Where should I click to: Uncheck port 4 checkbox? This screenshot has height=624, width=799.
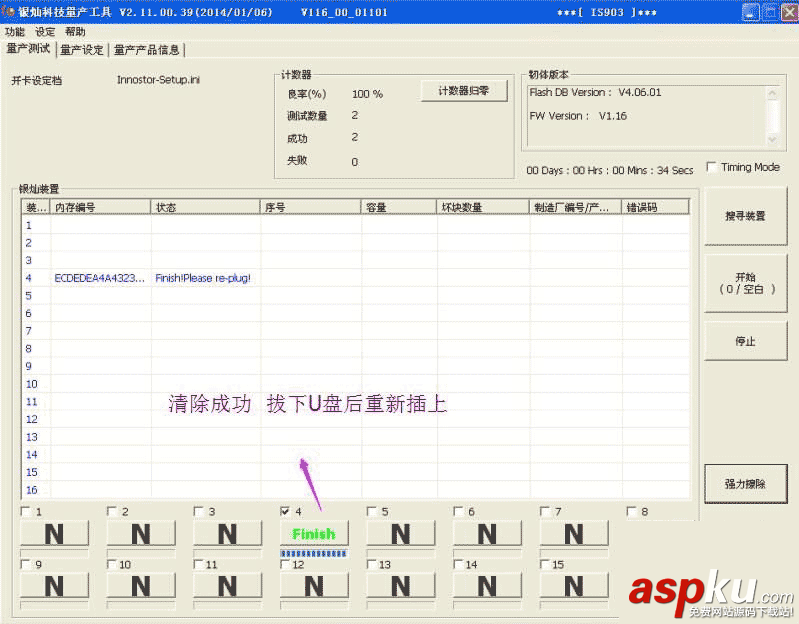click(285, 511)
